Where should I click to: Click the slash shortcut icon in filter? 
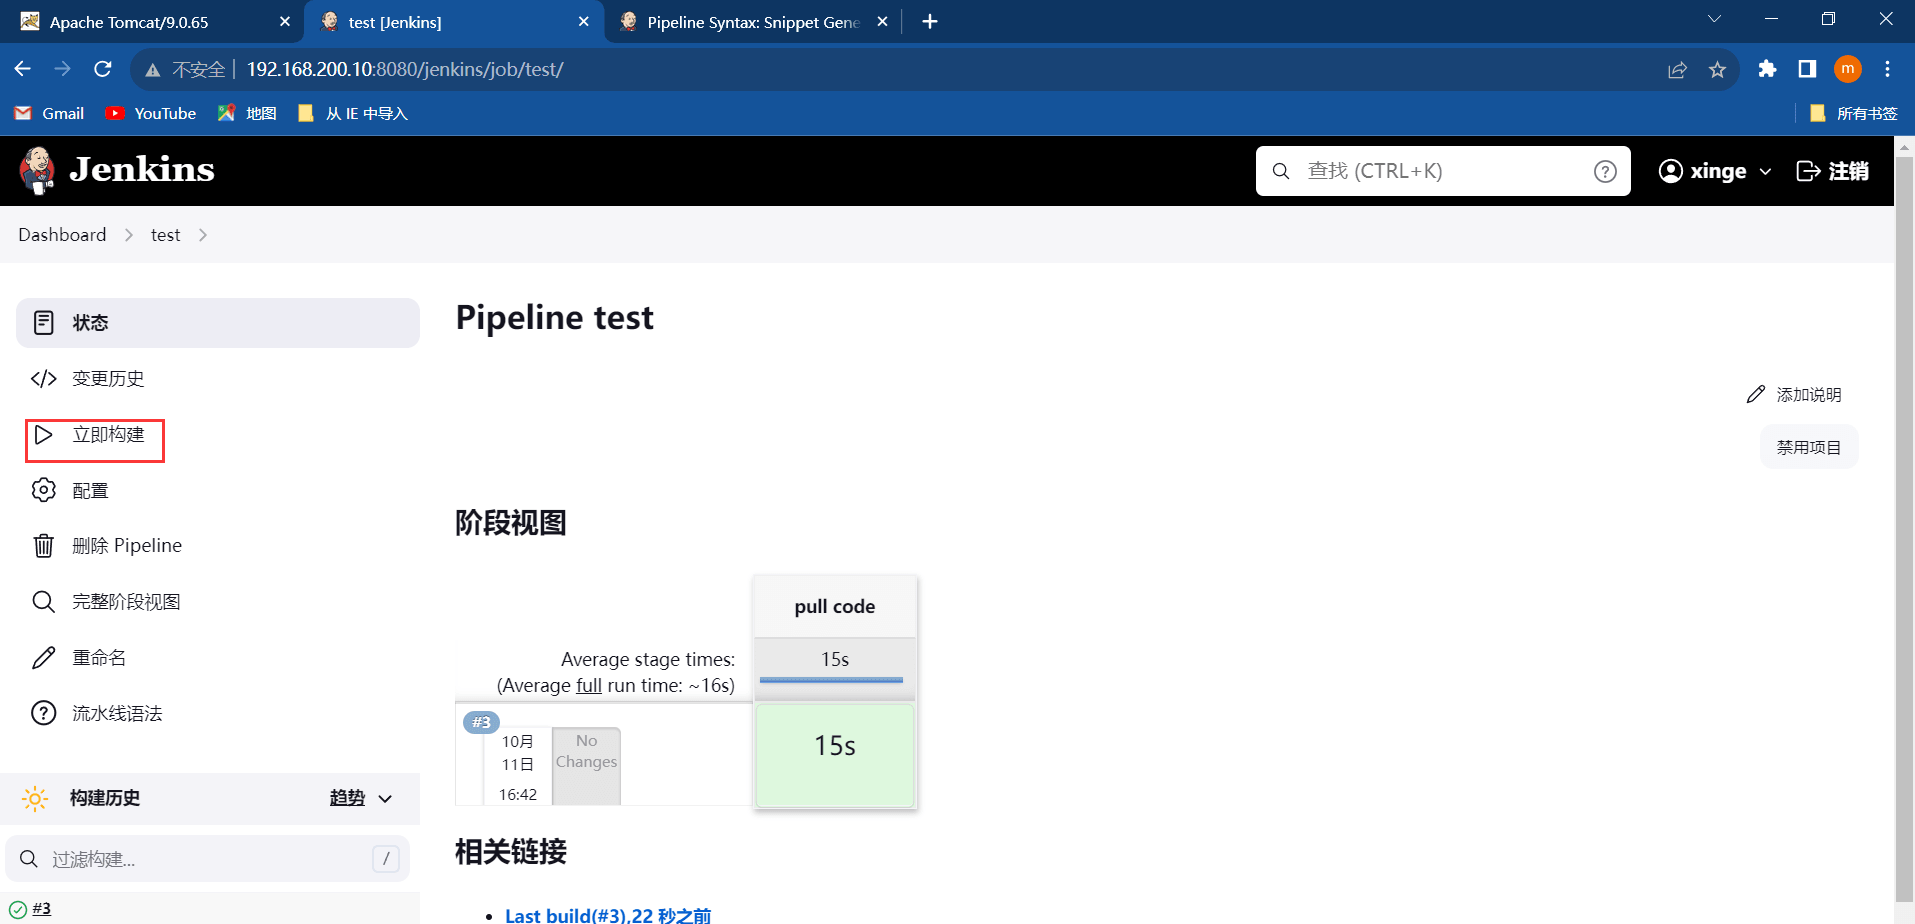tap(386, 859)
